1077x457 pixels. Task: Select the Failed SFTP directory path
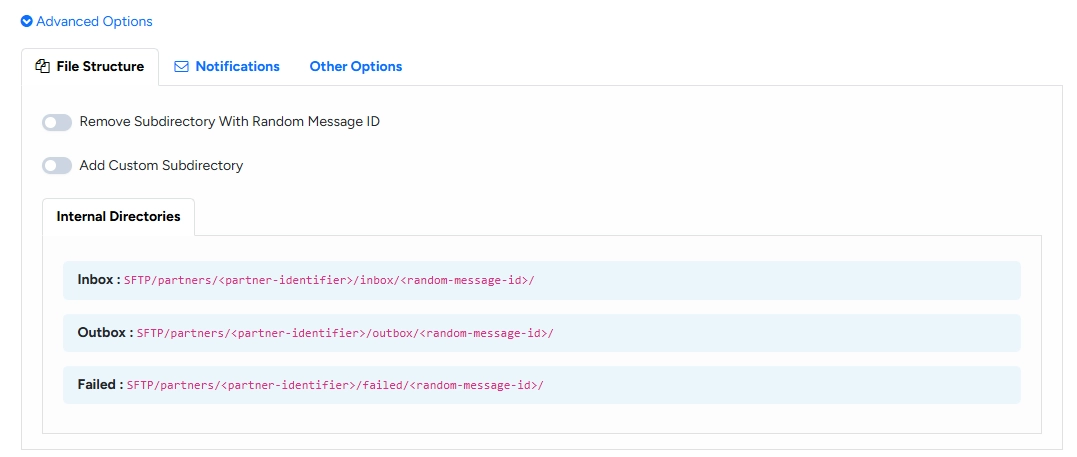coord(335,386)
